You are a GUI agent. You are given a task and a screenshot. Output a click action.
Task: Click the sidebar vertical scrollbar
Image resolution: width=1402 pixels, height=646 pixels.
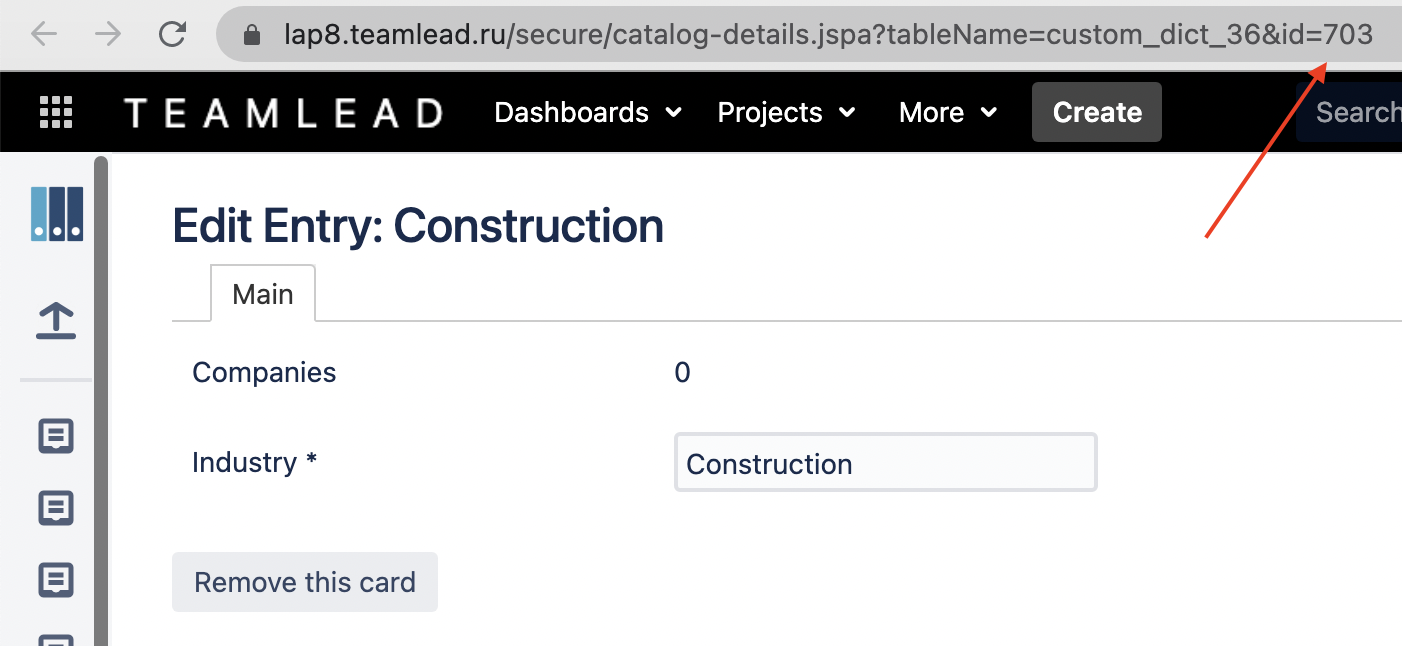click(x=100, y=400)
